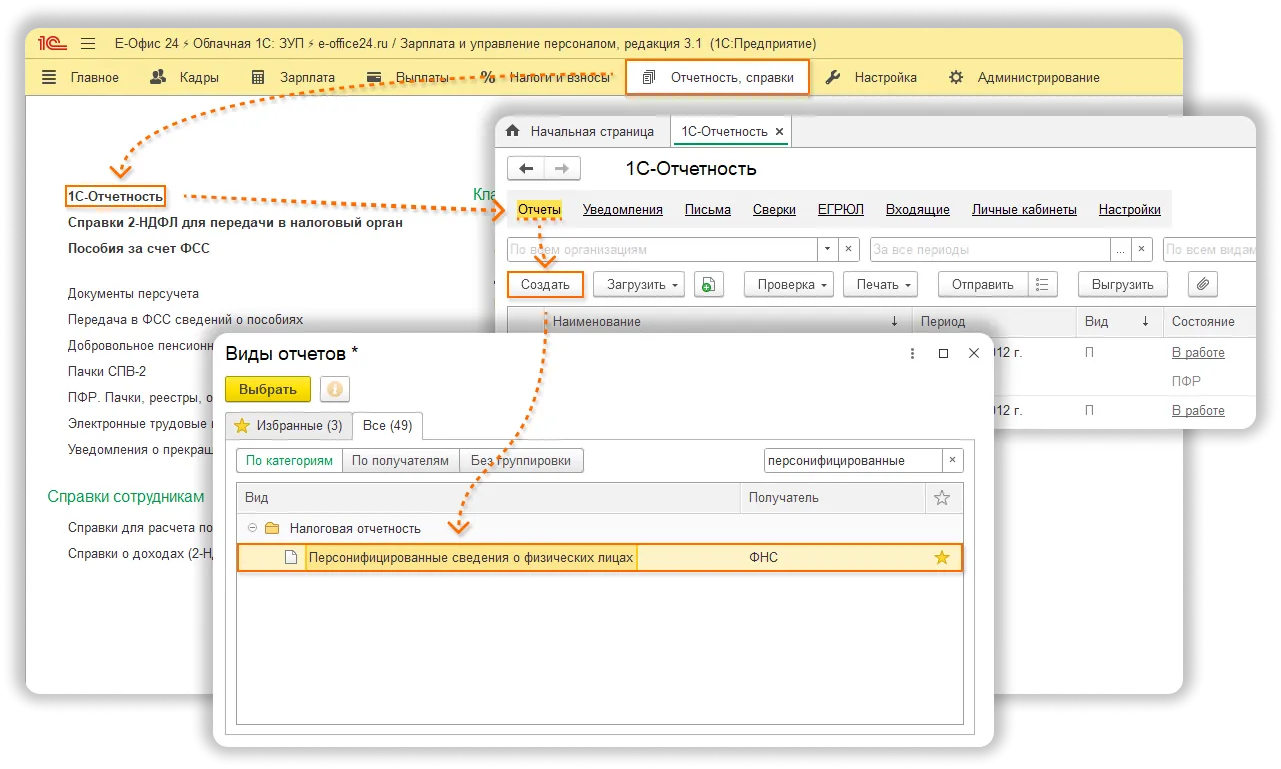Switch to Начальная страница tab
The height and width of the screenshot is (769, 1281).
click(x=581, y=131)
